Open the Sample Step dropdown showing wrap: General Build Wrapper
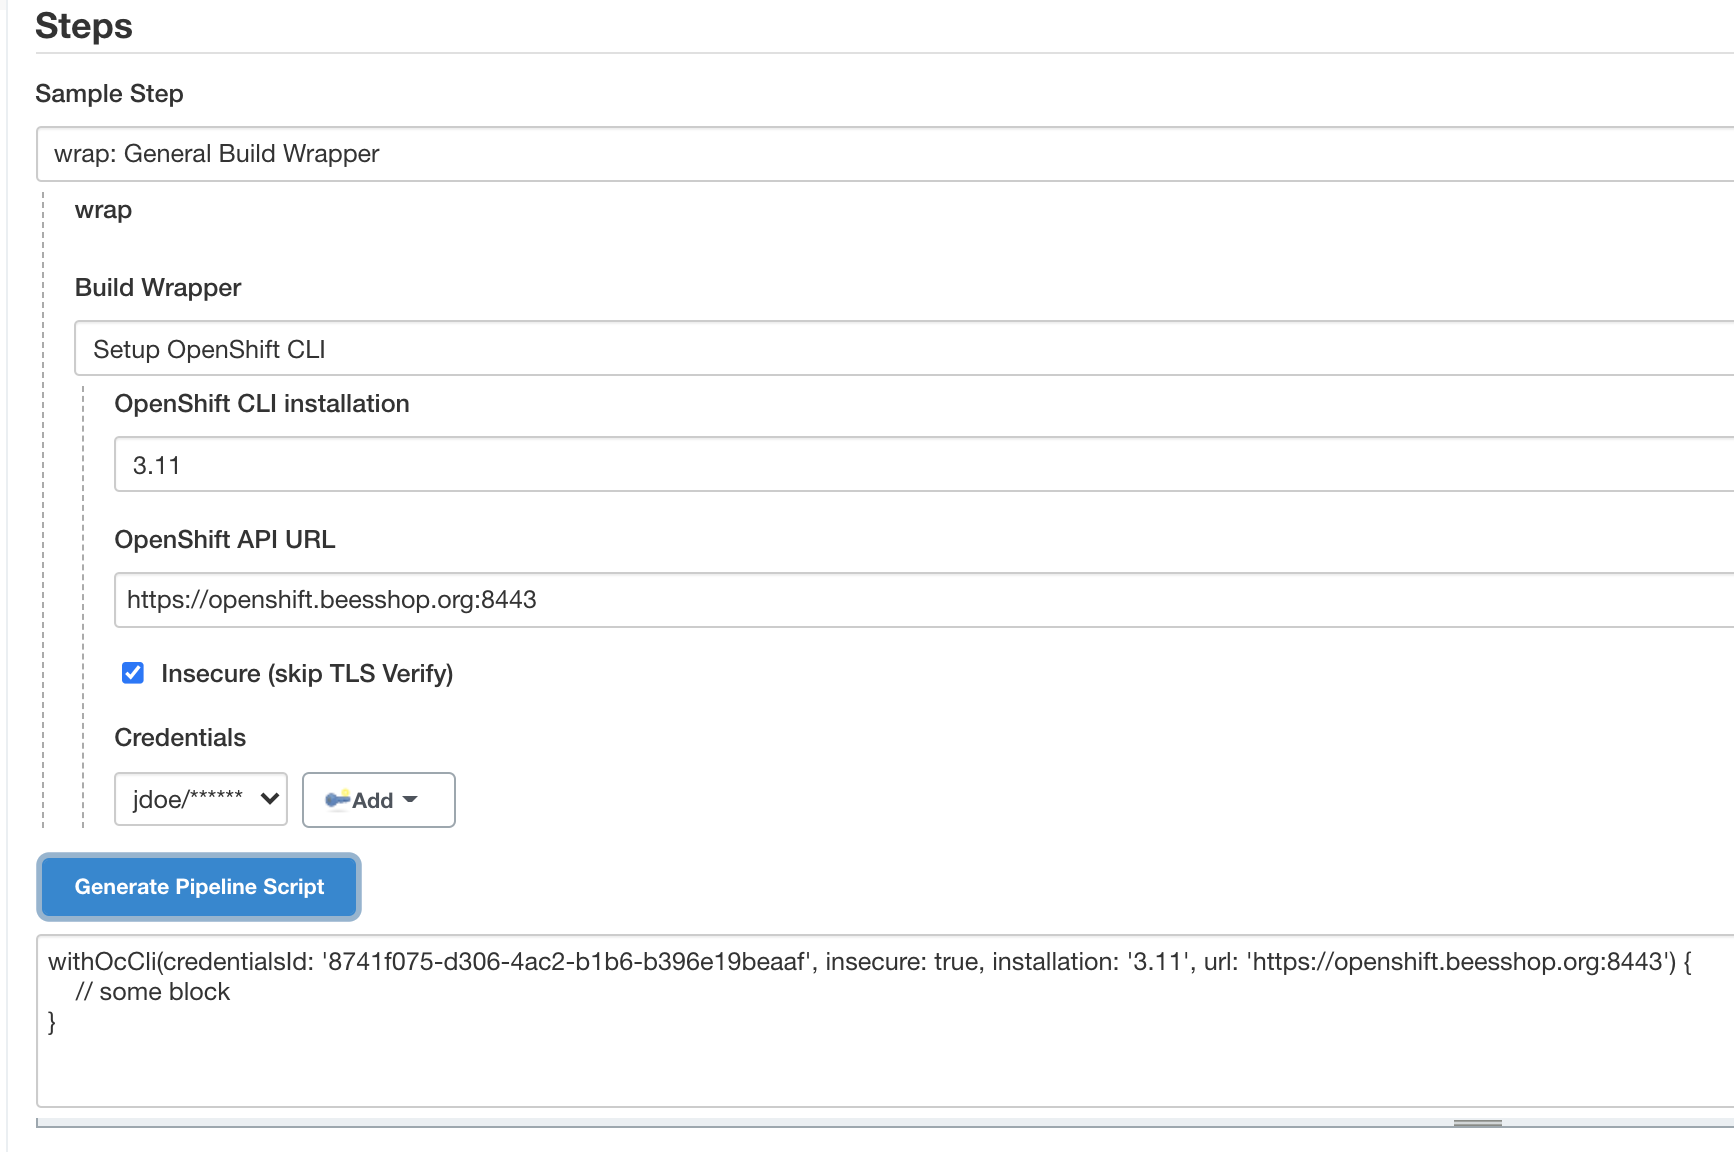The image size is (1734, 1152). (885, 154)
